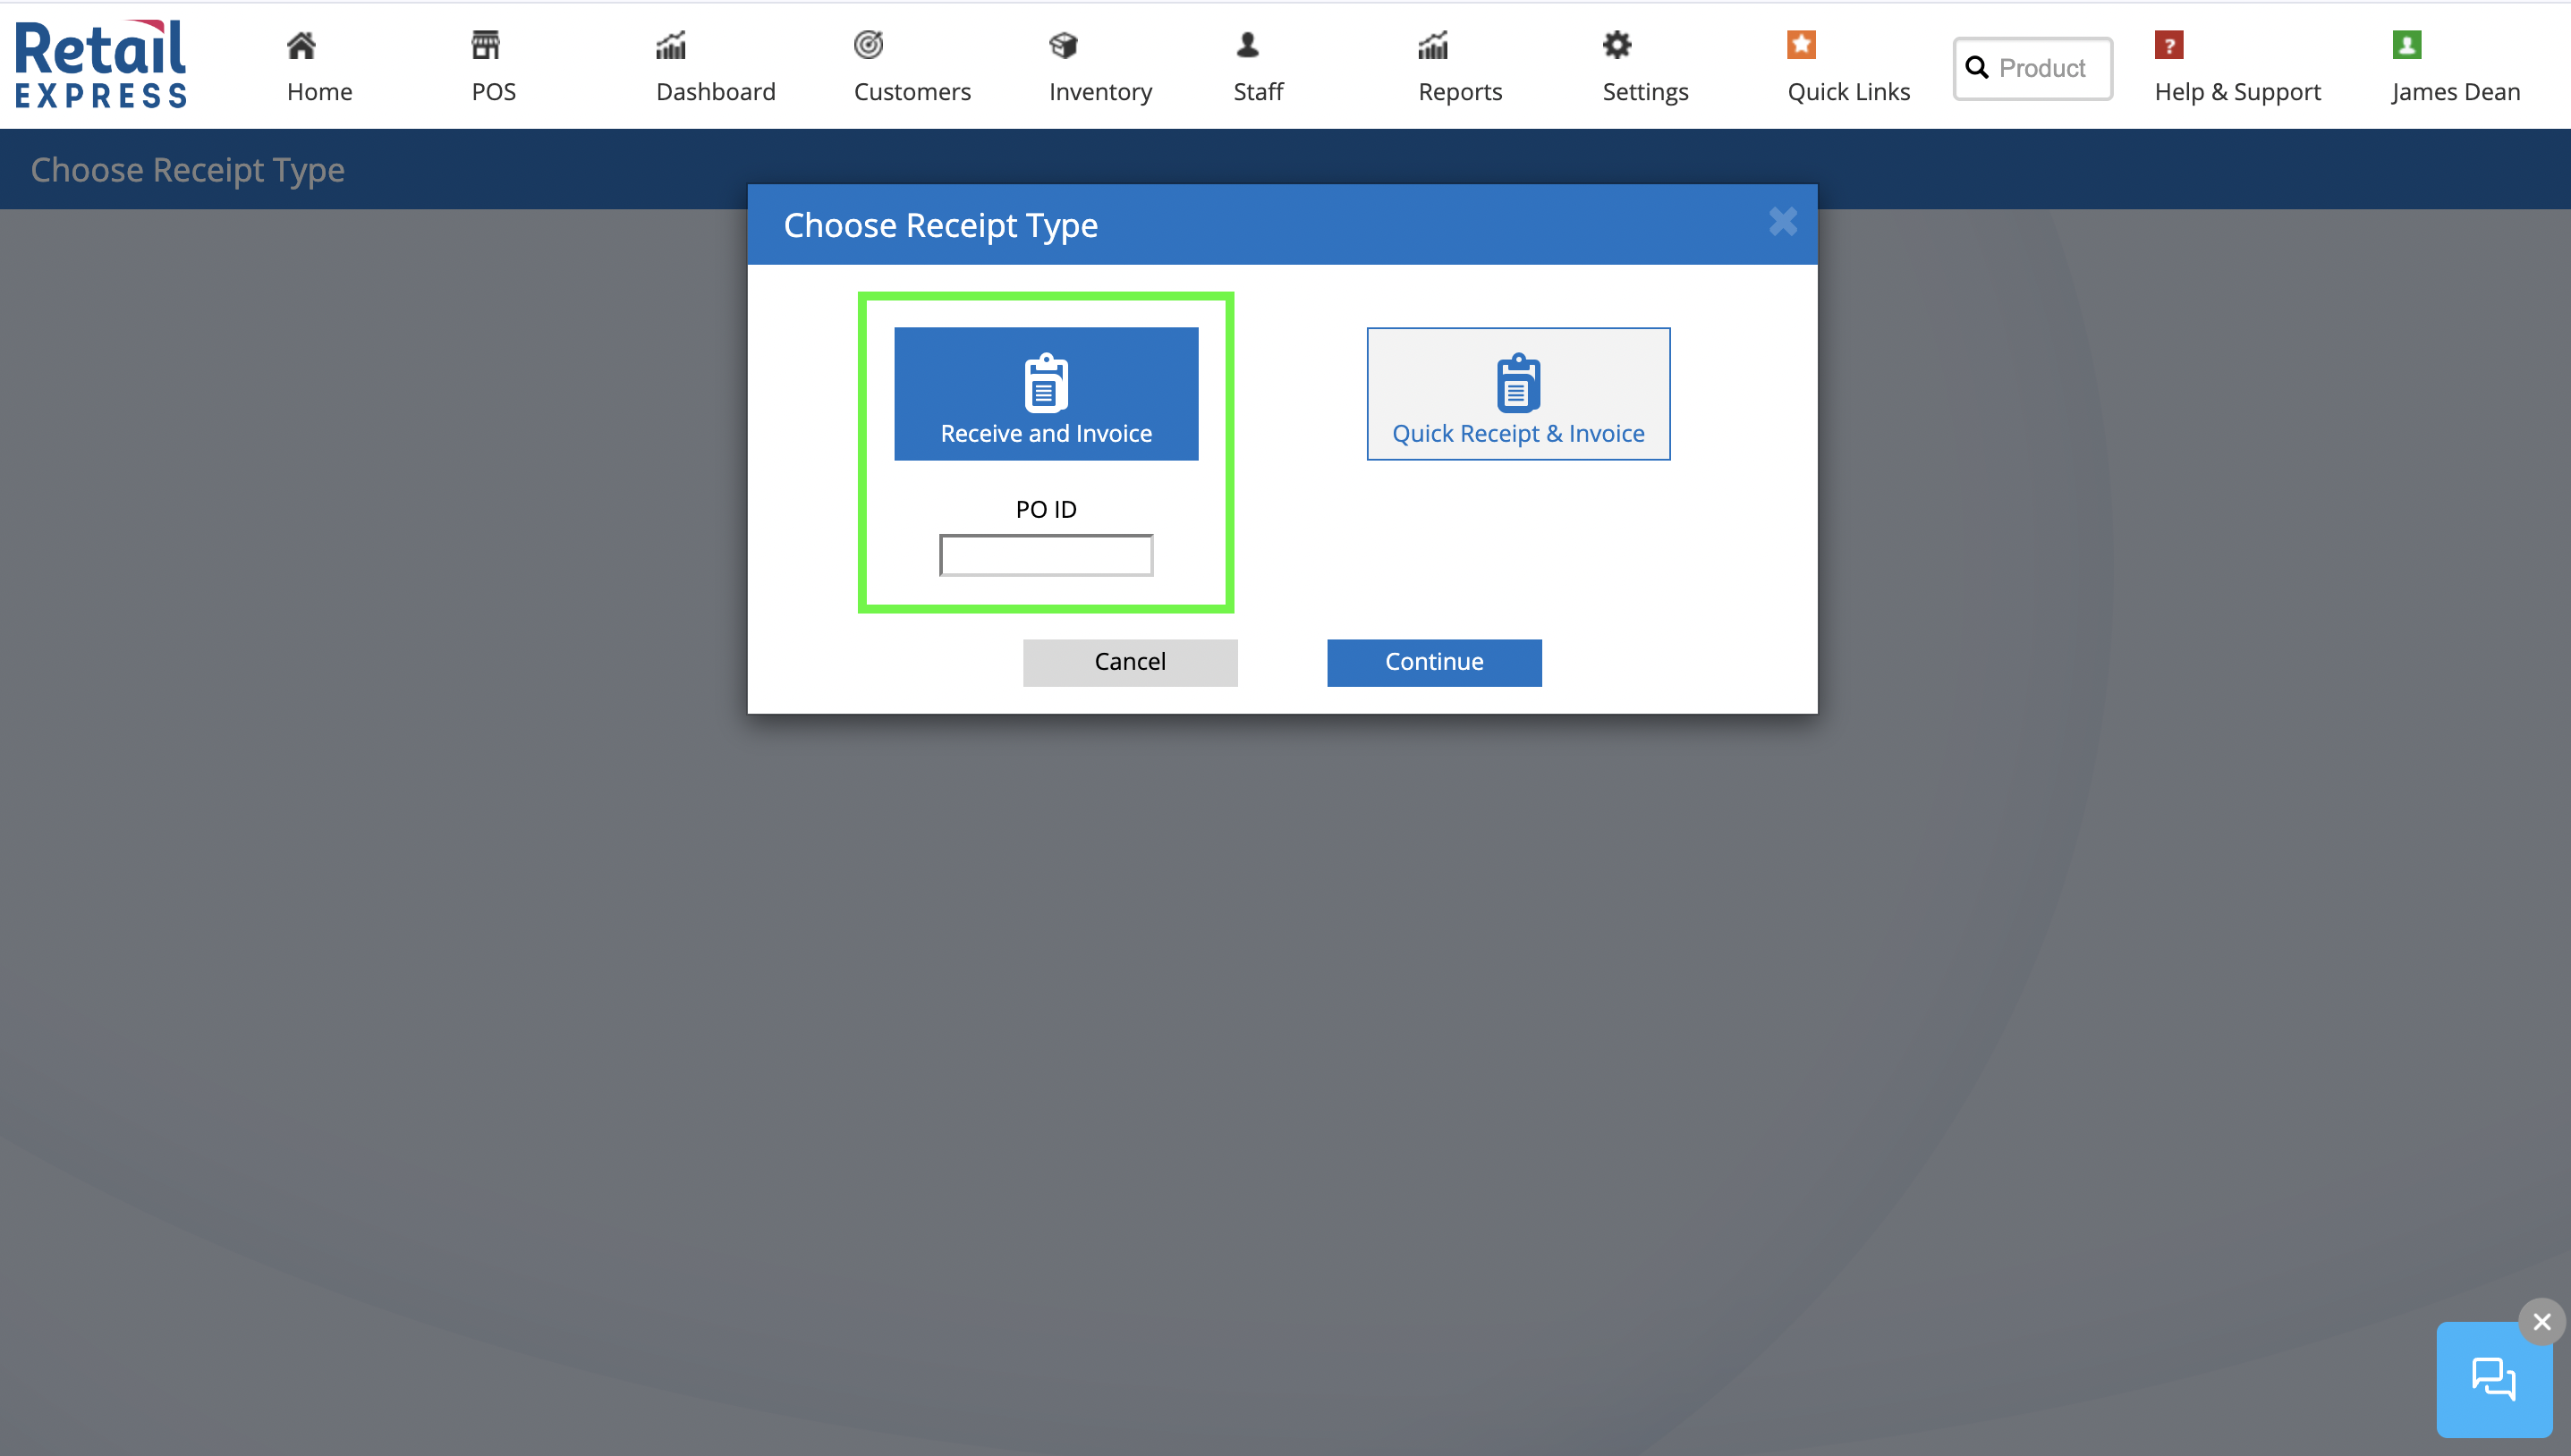Viewport: 2571px width, 1456px height.
Task: Open the Reports menu label
Action: pos(1460,92)
